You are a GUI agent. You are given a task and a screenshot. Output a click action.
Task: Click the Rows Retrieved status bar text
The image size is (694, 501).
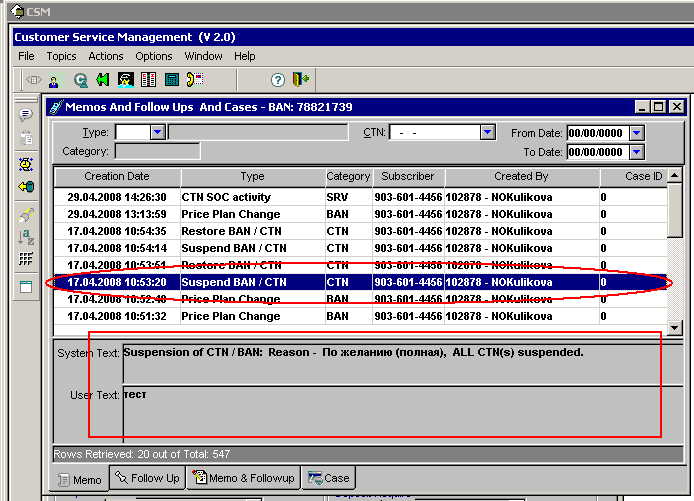point(142,454)
